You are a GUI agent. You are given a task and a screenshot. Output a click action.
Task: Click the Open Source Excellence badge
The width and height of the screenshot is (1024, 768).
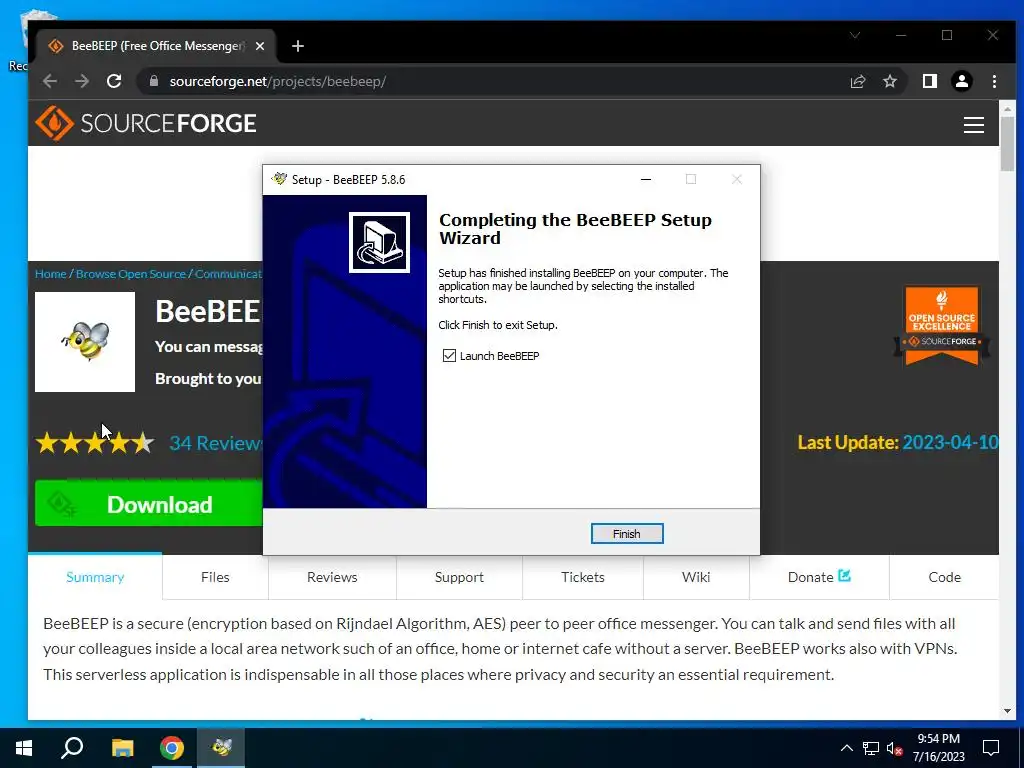[x=941, y=325]
